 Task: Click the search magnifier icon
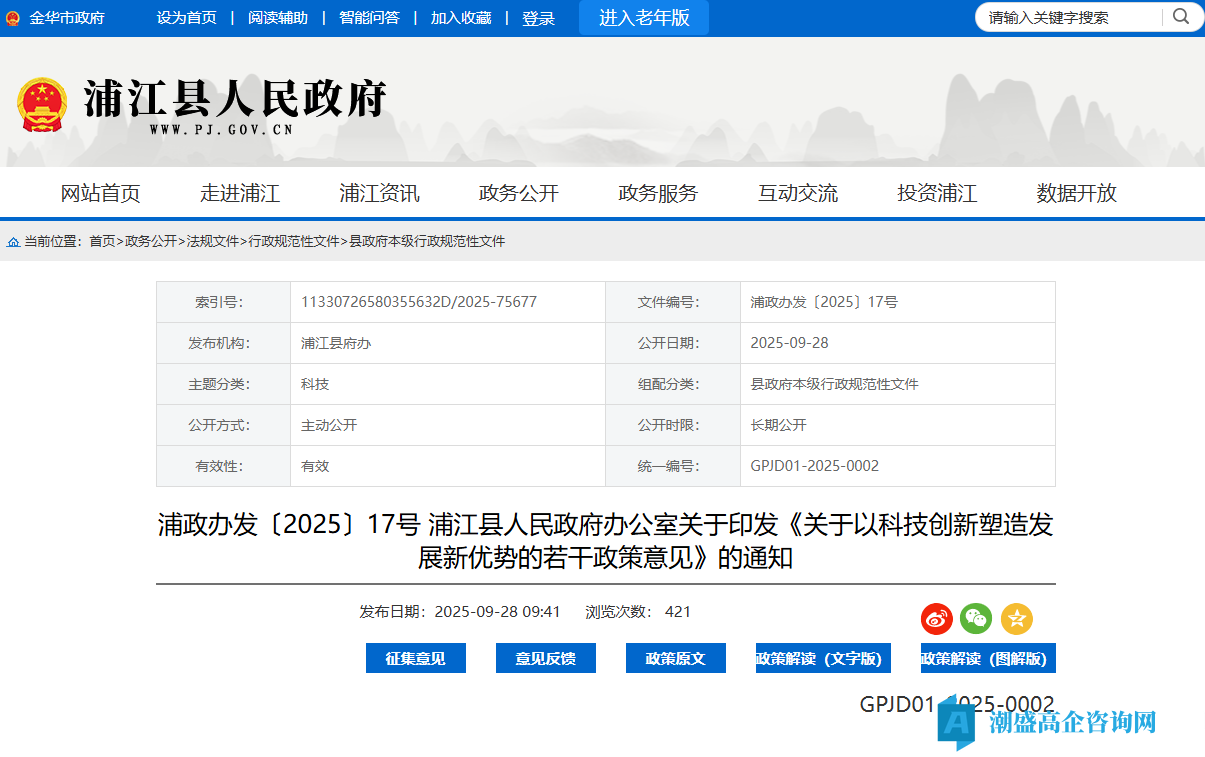(x=1182, y=17)
